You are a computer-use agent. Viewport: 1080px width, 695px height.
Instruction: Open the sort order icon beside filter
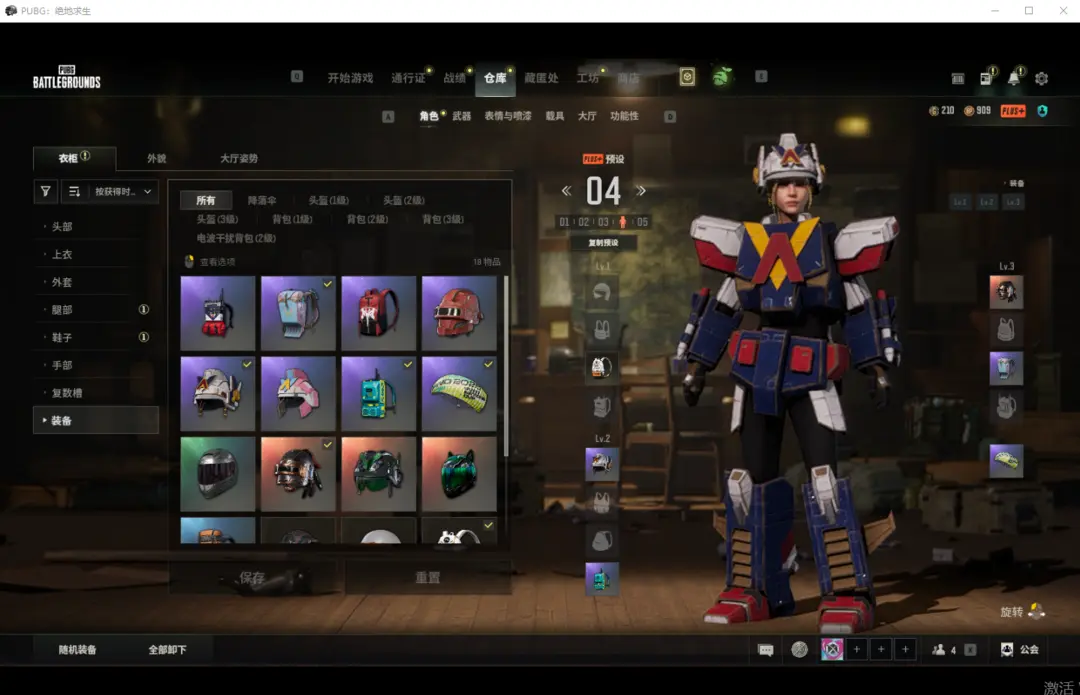[x=74, y=191]
